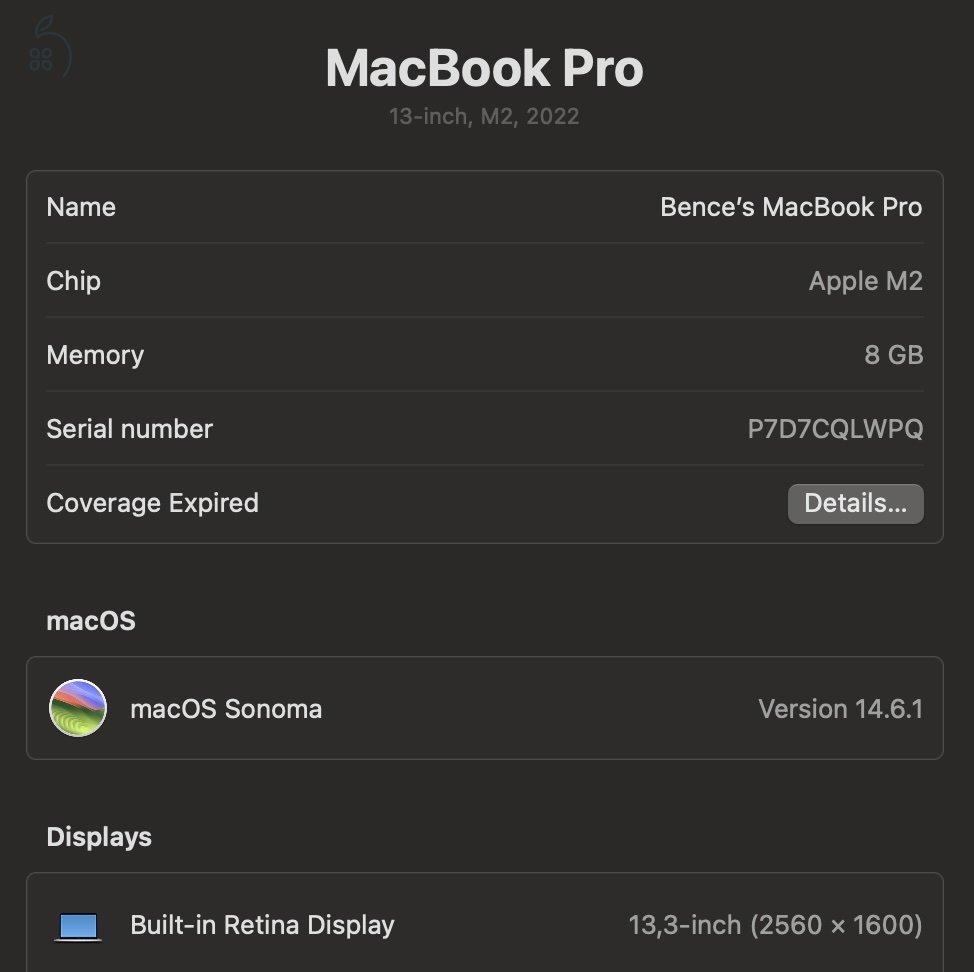Select the Chip row label
Image resolution: width=974 pixels, height=972 pixels.
tap(73, 281)
